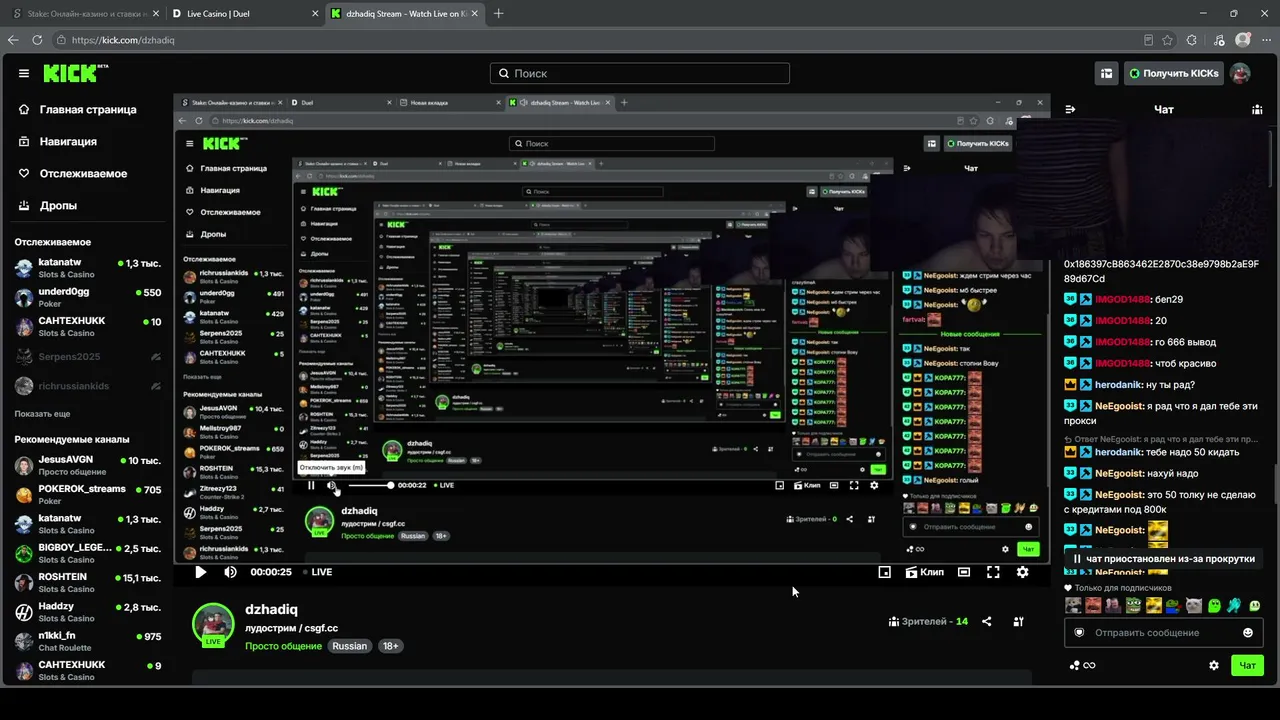Click the browser reload button
Viewport: 1280px width, 720px height.
coord(38,40)
